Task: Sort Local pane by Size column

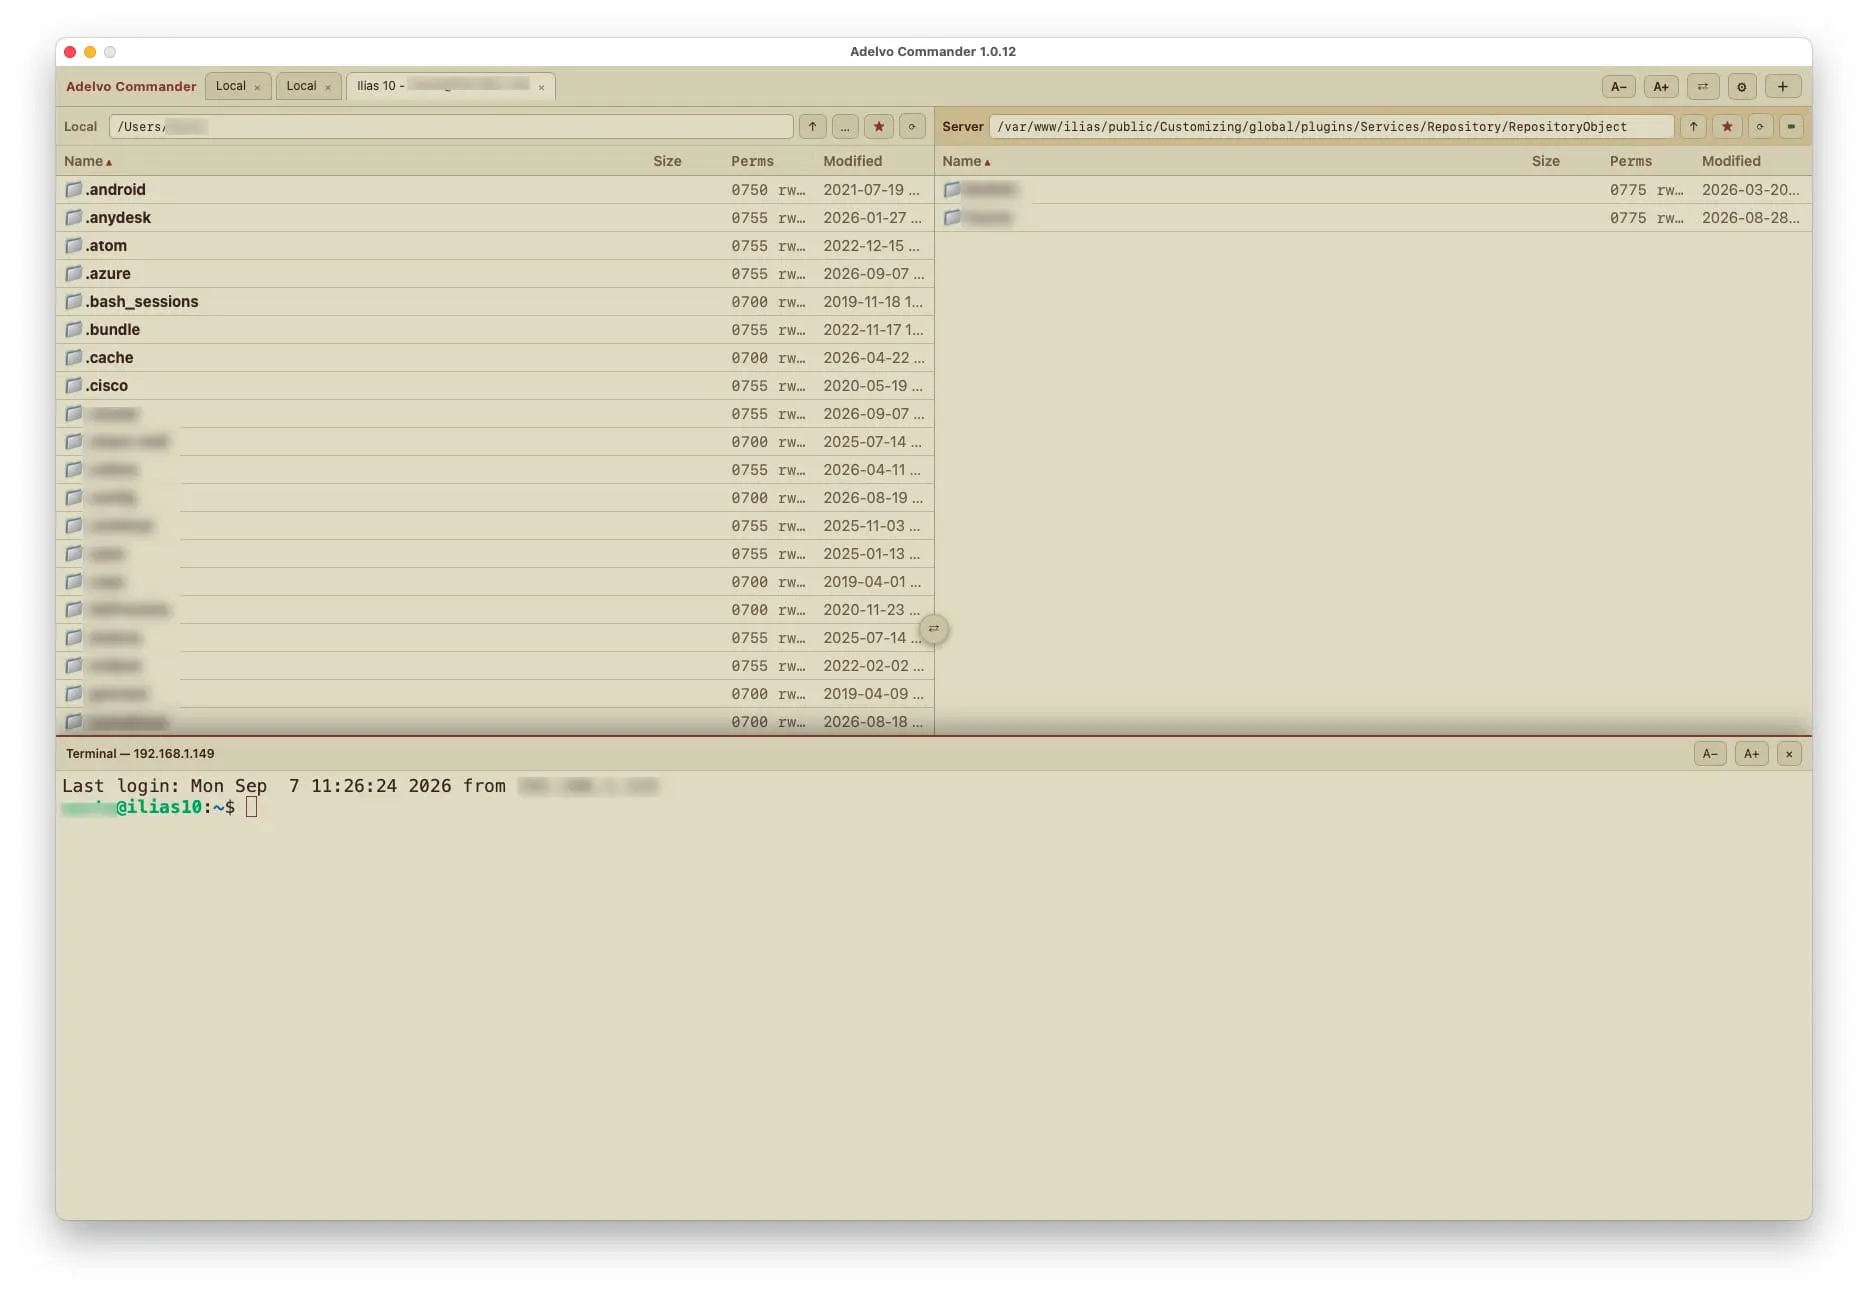Action: click(667, 161)
